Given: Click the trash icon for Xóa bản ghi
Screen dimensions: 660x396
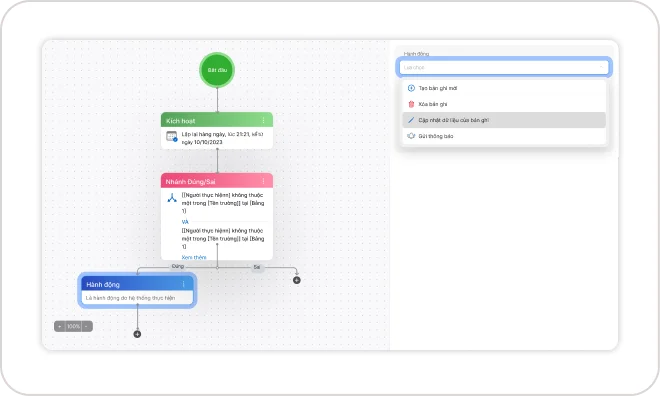Looking at the screenshot, I should point(411,104).
